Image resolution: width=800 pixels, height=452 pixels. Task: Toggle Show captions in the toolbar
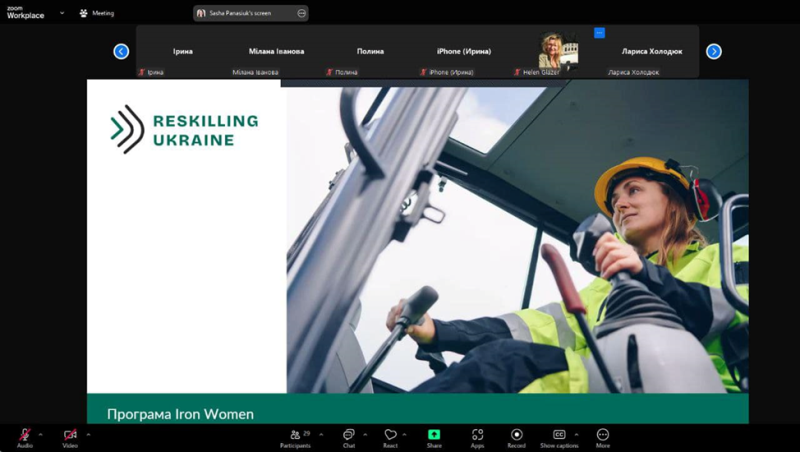point(559,435)
